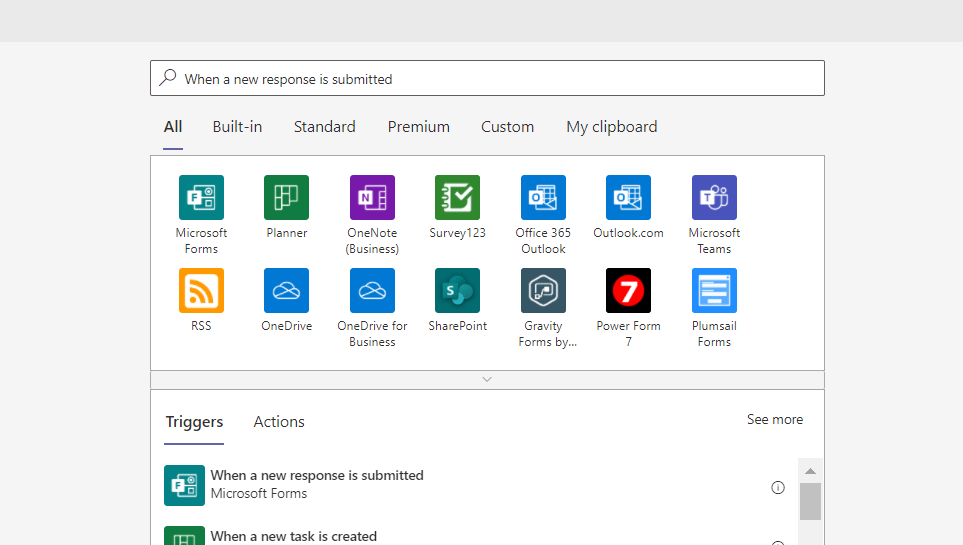Open the SharePoint connector
Screen dimensions: 963x545
point(457,290)
